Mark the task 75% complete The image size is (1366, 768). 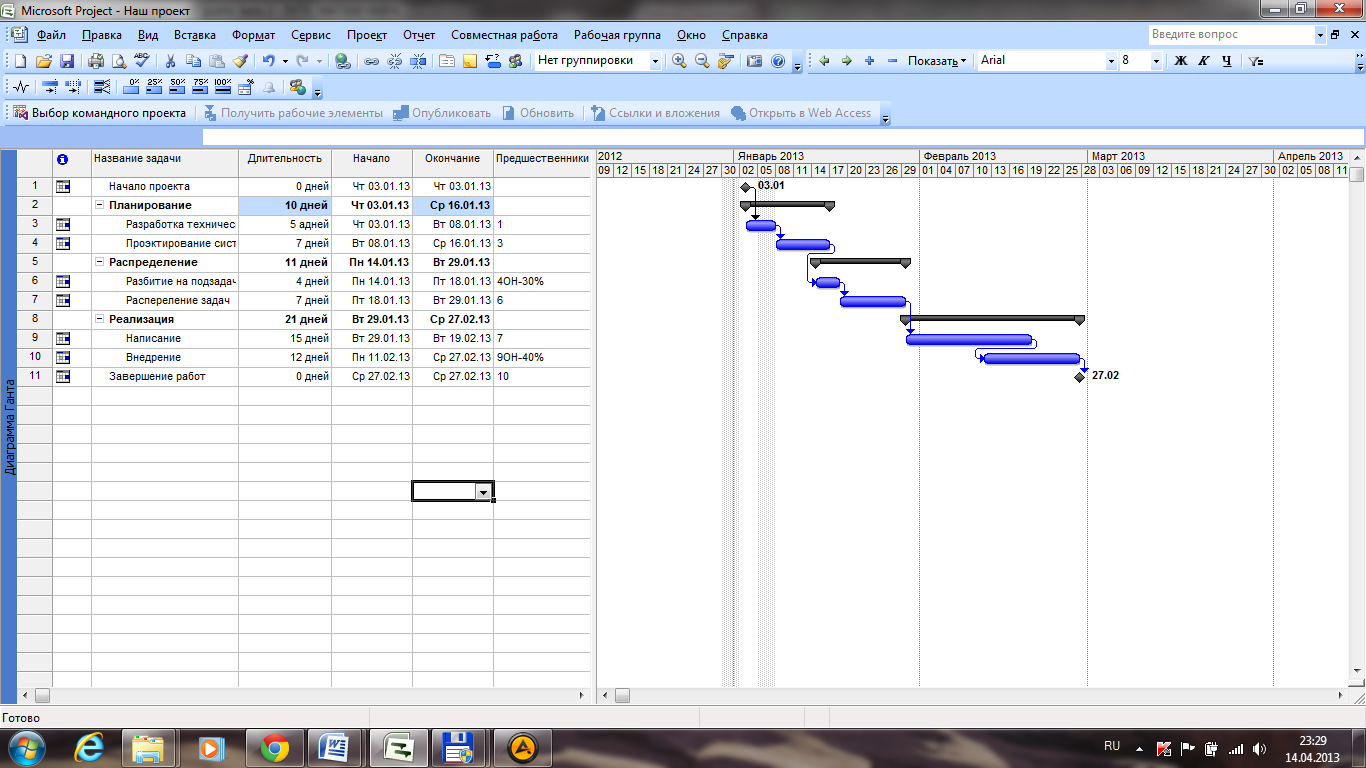point(200,87)
